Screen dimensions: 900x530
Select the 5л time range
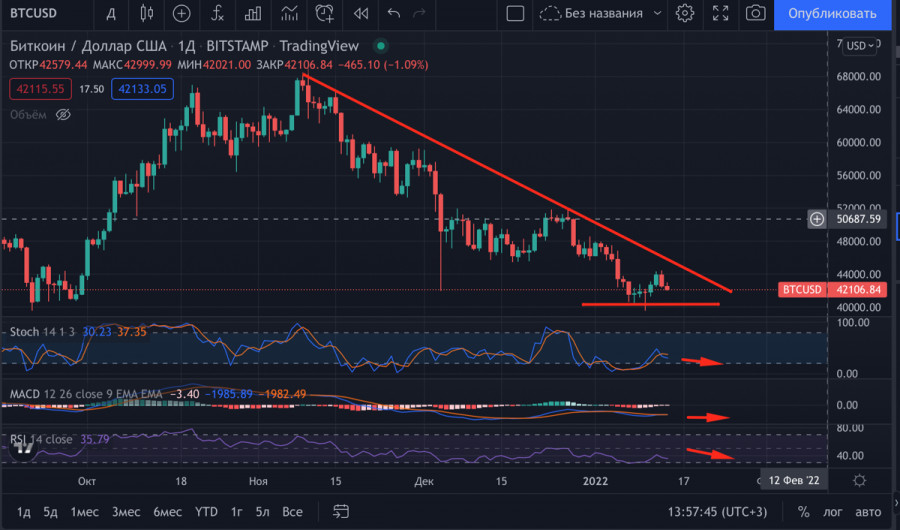point(262,512)
